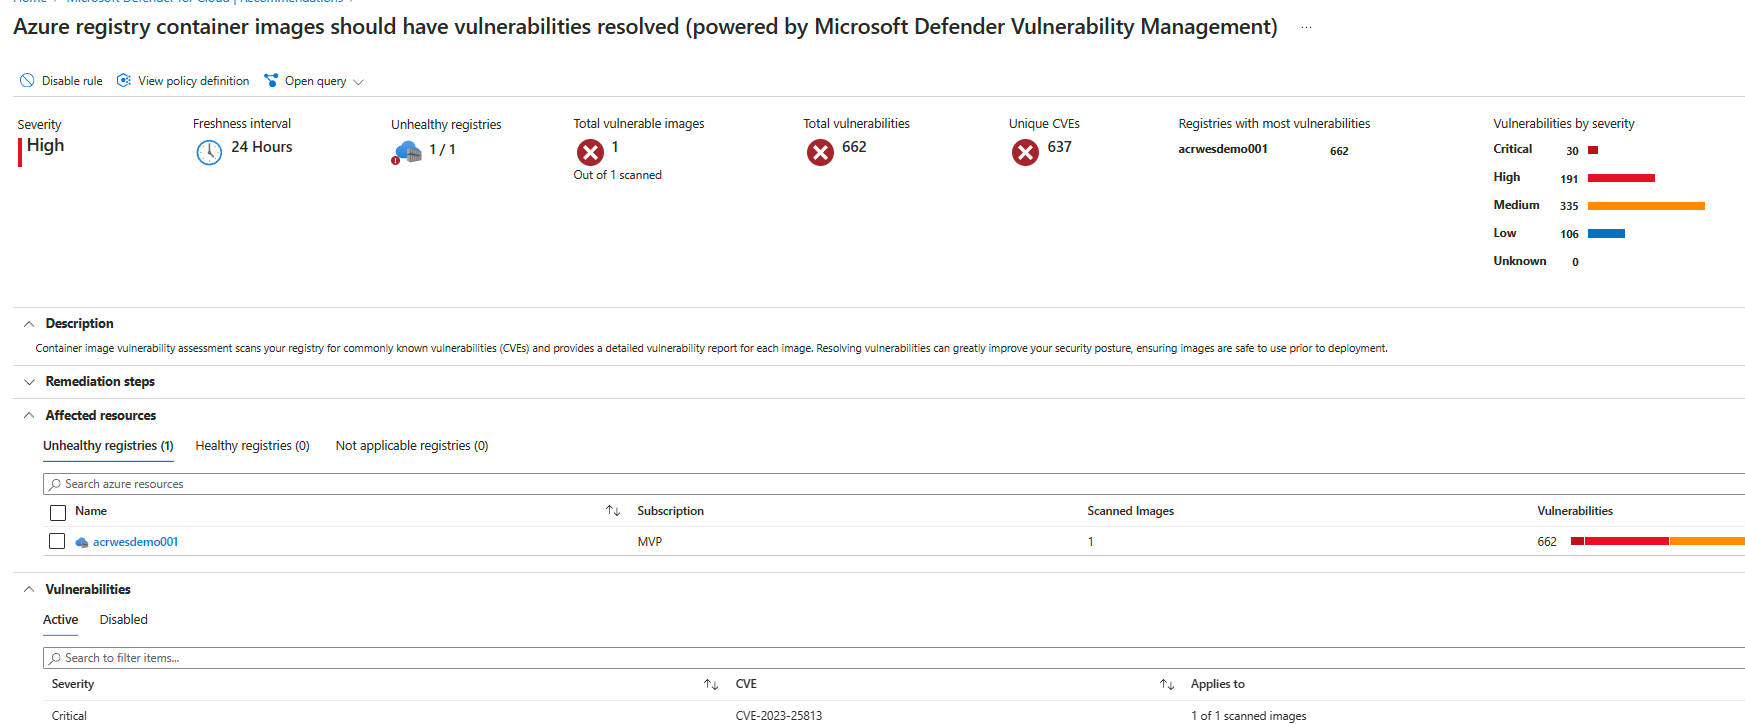
Task: Click the acrwesdemo001 row vulnerabilities bar
Action: pyautogui.click(x=1657, y=541)
